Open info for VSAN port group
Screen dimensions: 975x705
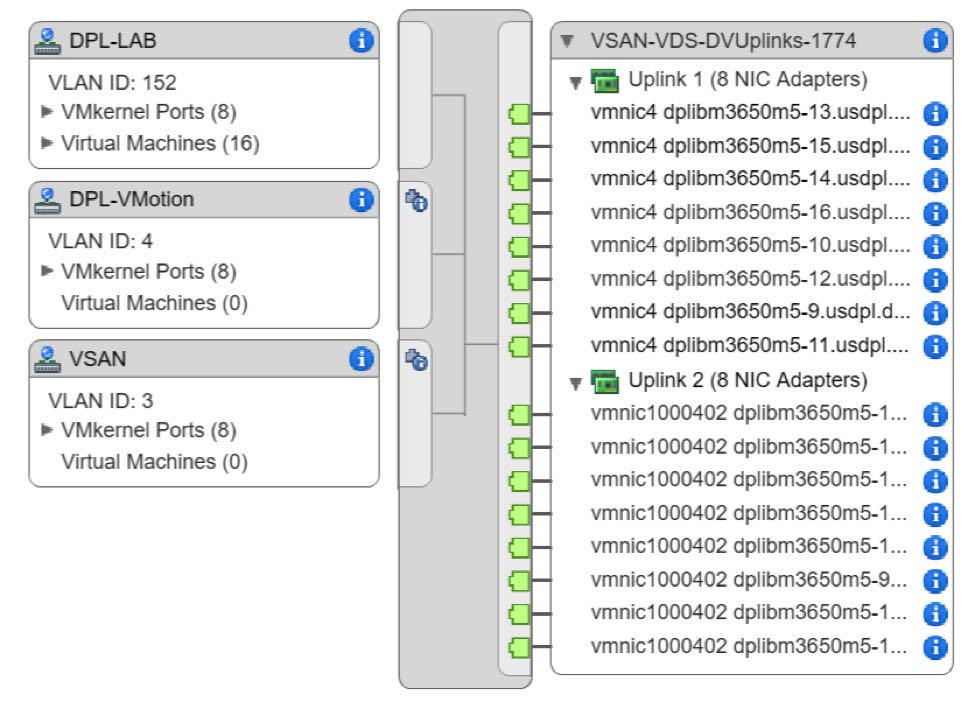point(361,359)
